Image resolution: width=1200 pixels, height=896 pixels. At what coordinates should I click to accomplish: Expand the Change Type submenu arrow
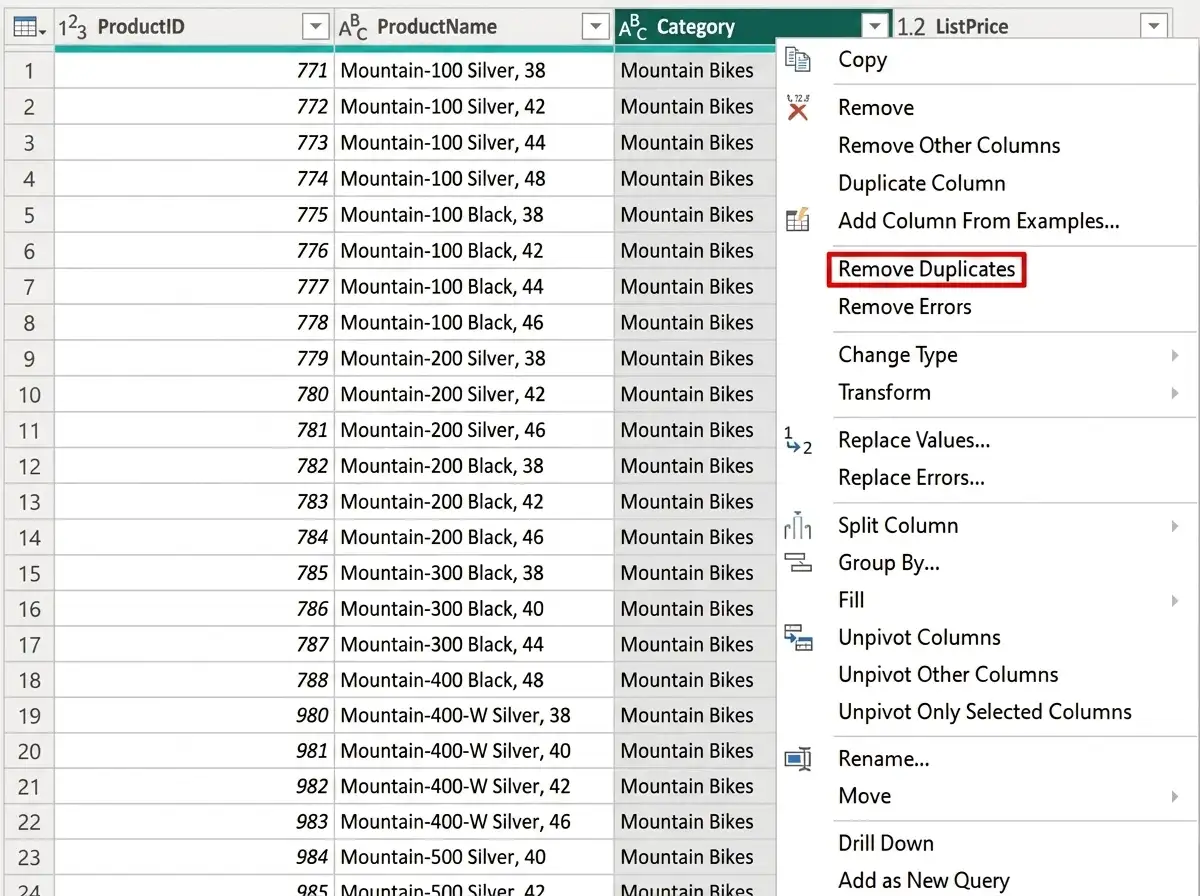[x=1175, y=355]
